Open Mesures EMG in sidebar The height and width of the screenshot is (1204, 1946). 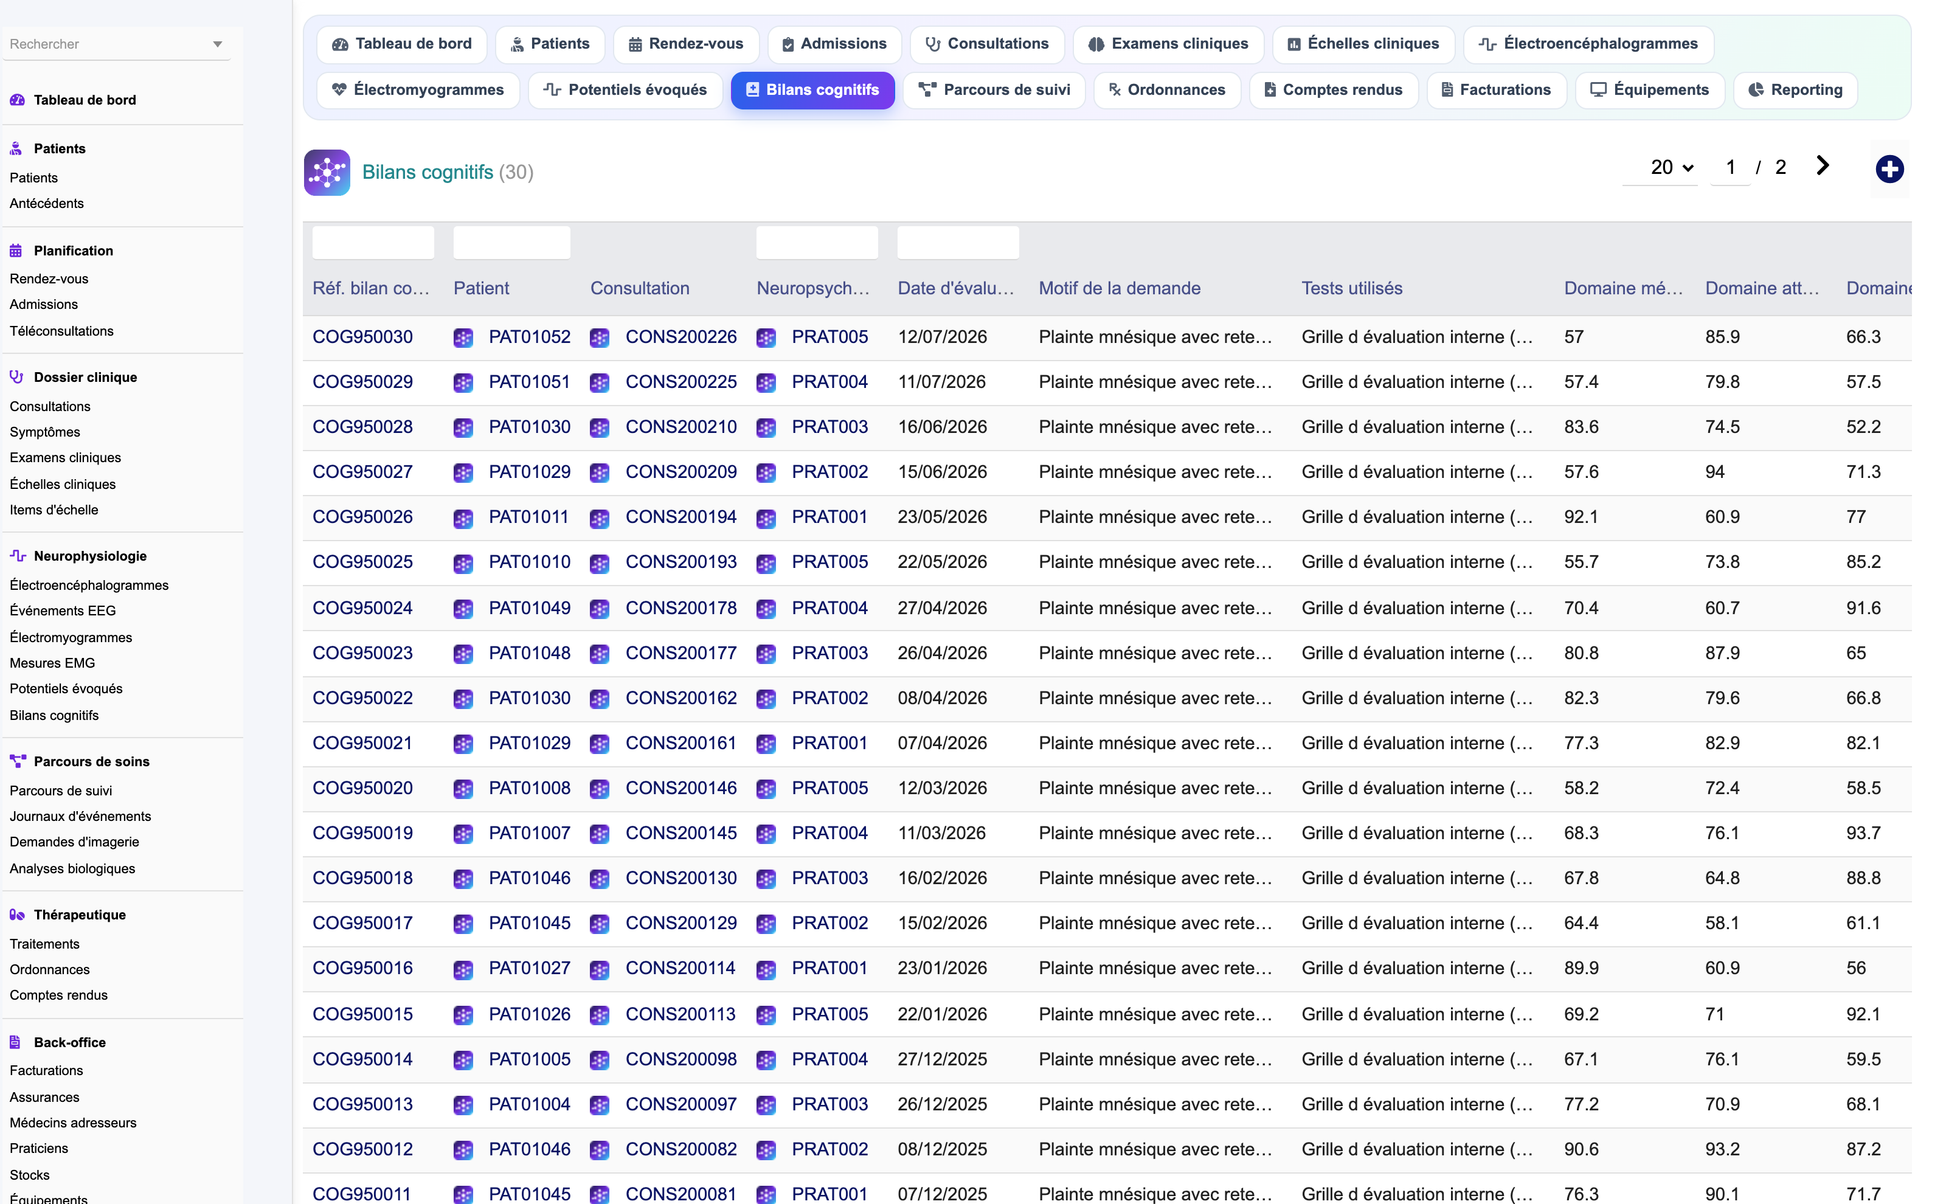click(52, 663)
